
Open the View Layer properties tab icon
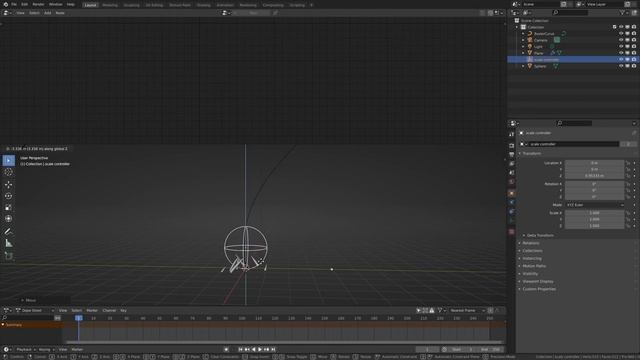[x=512, y=164]
